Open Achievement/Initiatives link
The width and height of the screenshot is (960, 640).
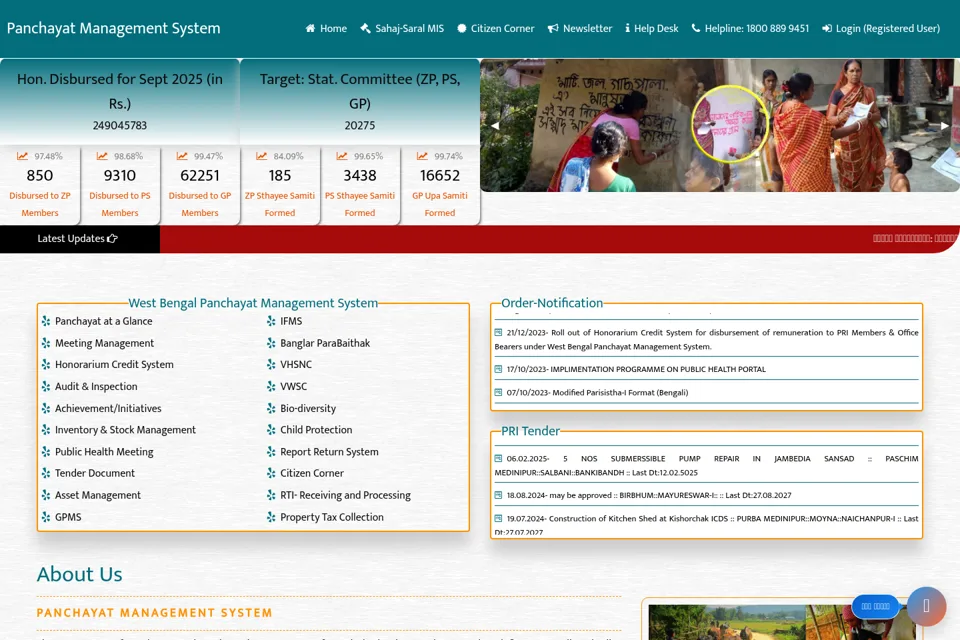click(108, 408)
